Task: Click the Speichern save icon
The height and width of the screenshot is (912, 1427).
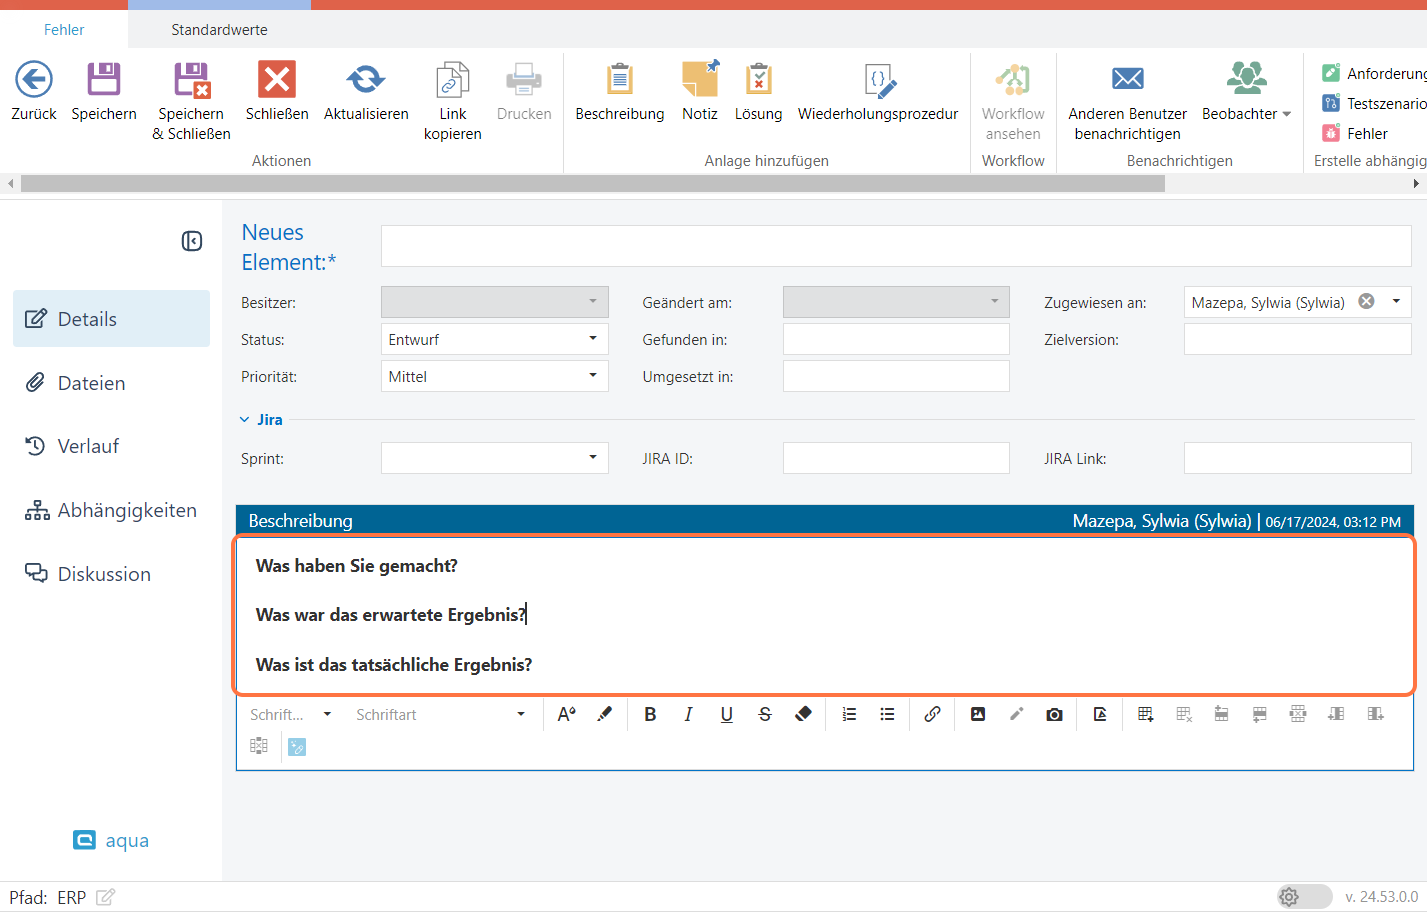Action: click(103, 80)
